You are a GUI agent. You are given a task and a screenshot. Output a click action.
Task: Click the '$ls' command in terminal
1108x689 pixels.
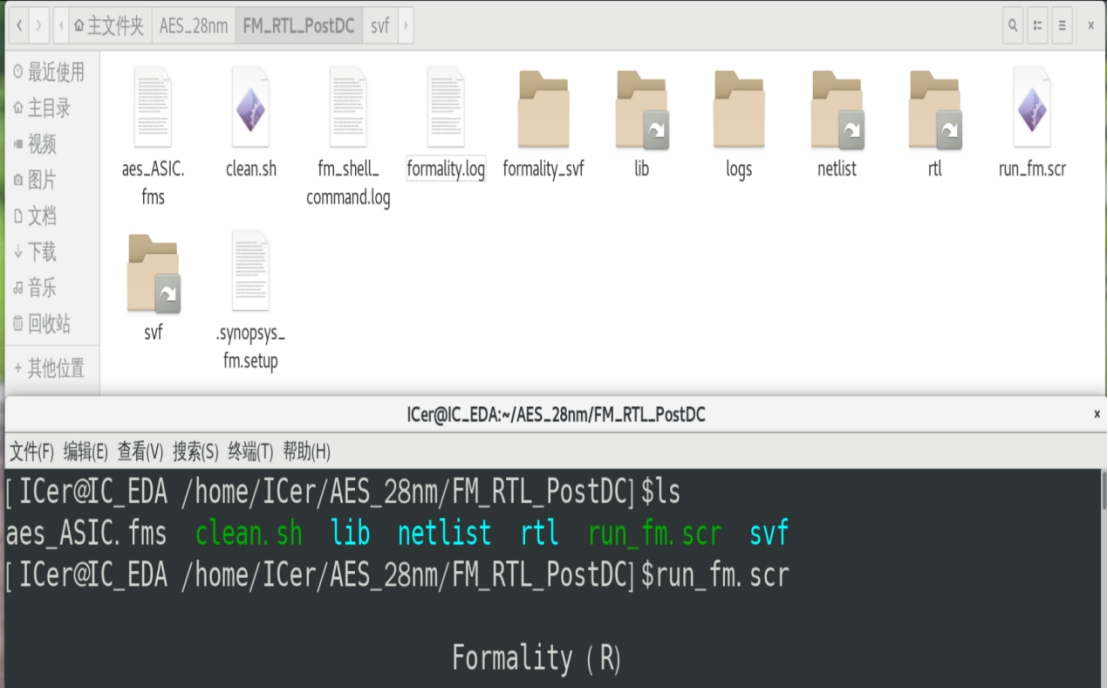(x=661, y=492)
